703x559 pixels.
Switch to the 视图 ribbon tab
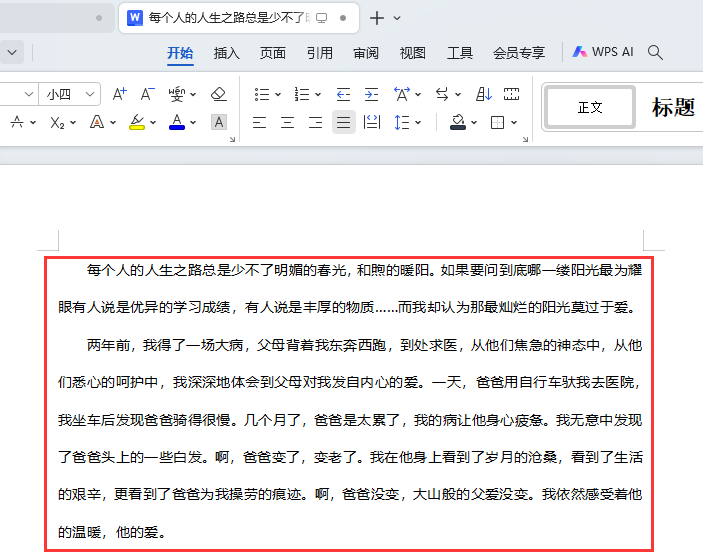tap(412, 53)
